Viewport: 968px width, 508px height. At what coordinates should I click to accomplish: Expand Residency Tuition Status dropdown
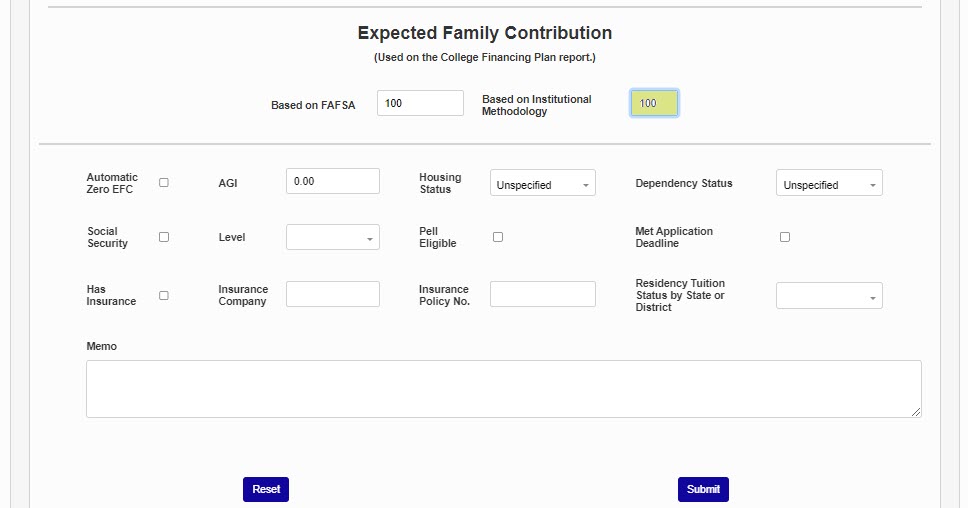(828, 296)
